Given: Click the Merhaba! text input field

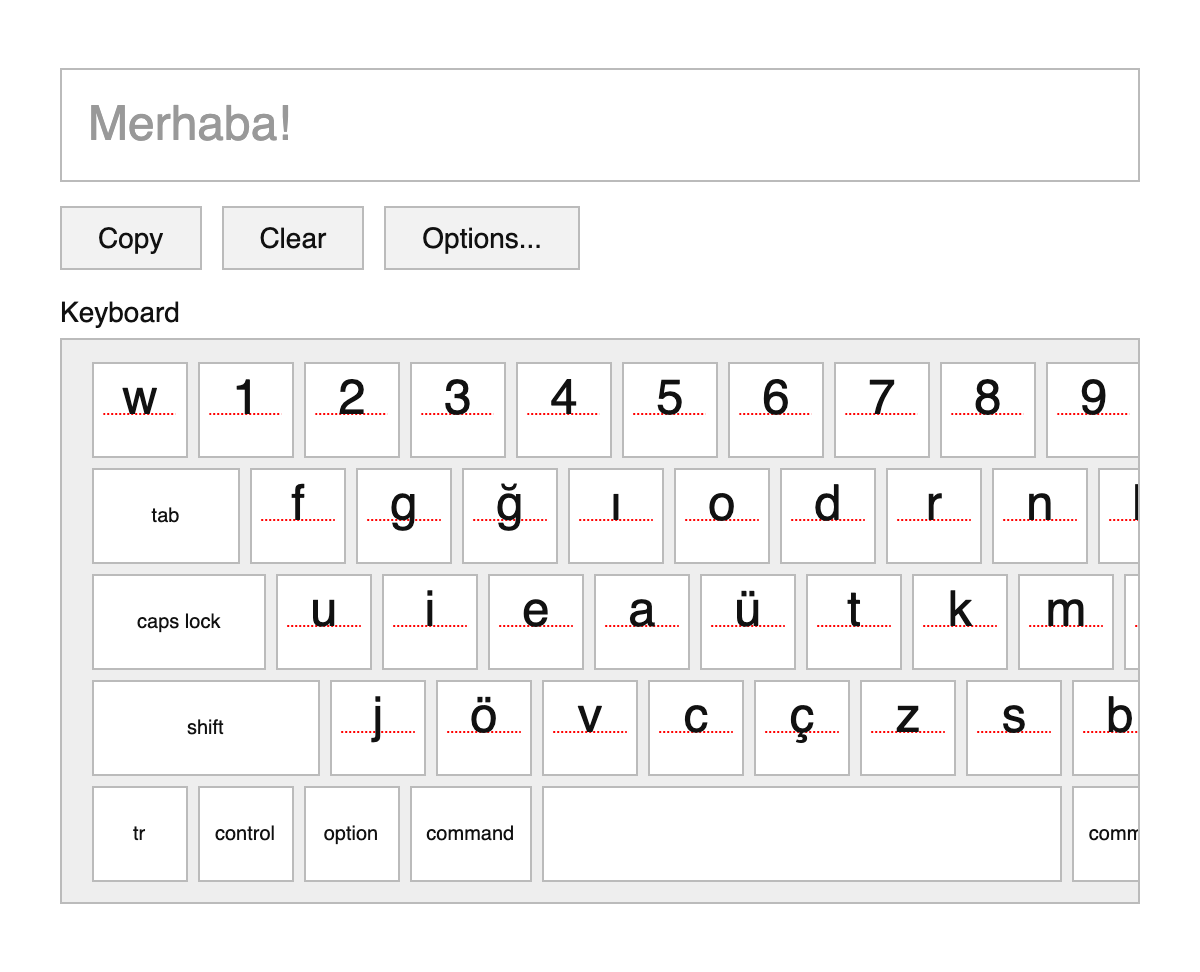Looking at the screenshot, I should pyautogui.click(x=599, y=125).
